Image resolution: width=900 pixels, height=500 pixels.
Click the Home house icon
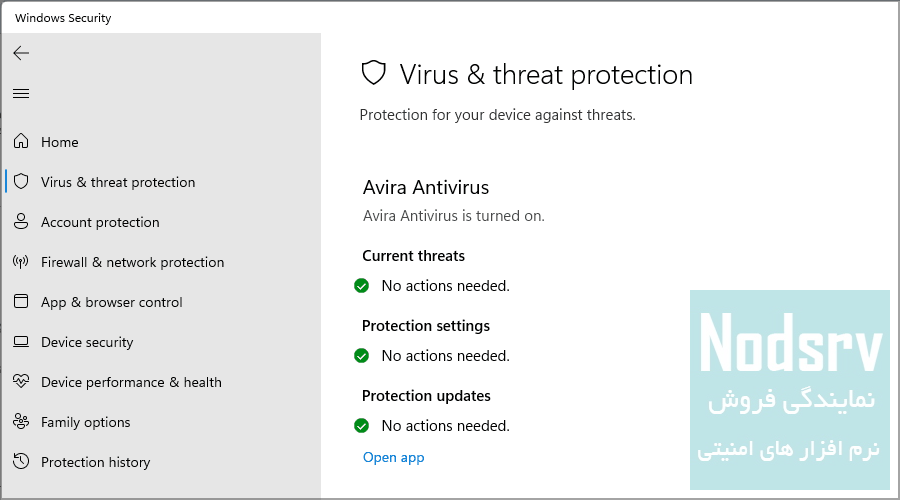click(x=21, y=141)
